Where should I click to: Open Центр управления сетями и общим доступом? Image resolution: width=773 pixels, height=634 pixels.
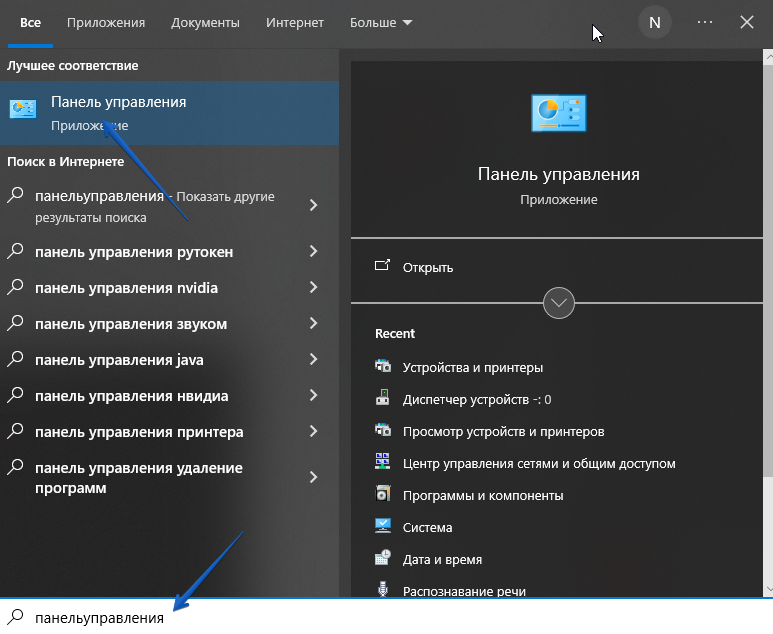pos(538,463)
